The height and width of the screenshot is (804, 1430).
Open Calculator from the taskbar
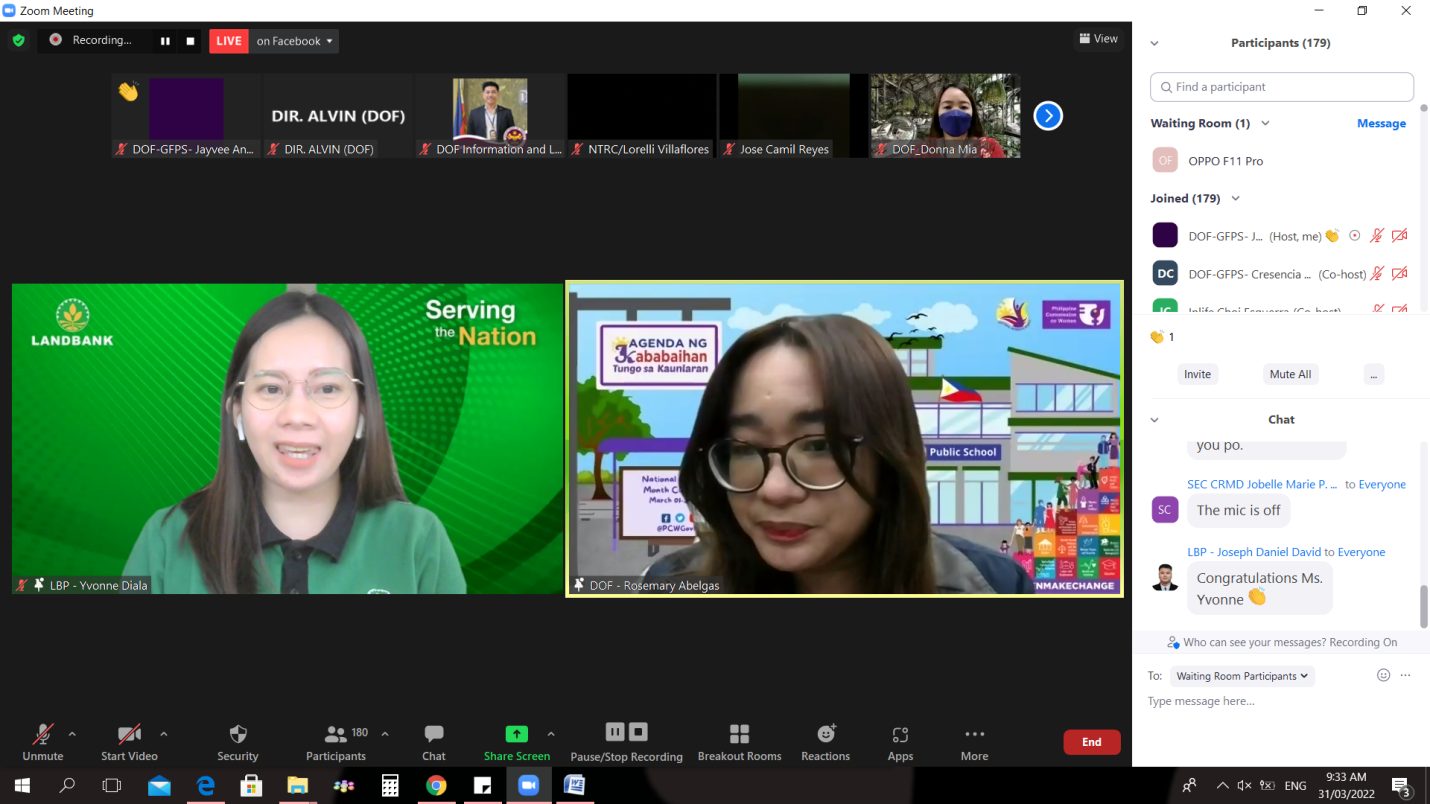tap(390, 785)
